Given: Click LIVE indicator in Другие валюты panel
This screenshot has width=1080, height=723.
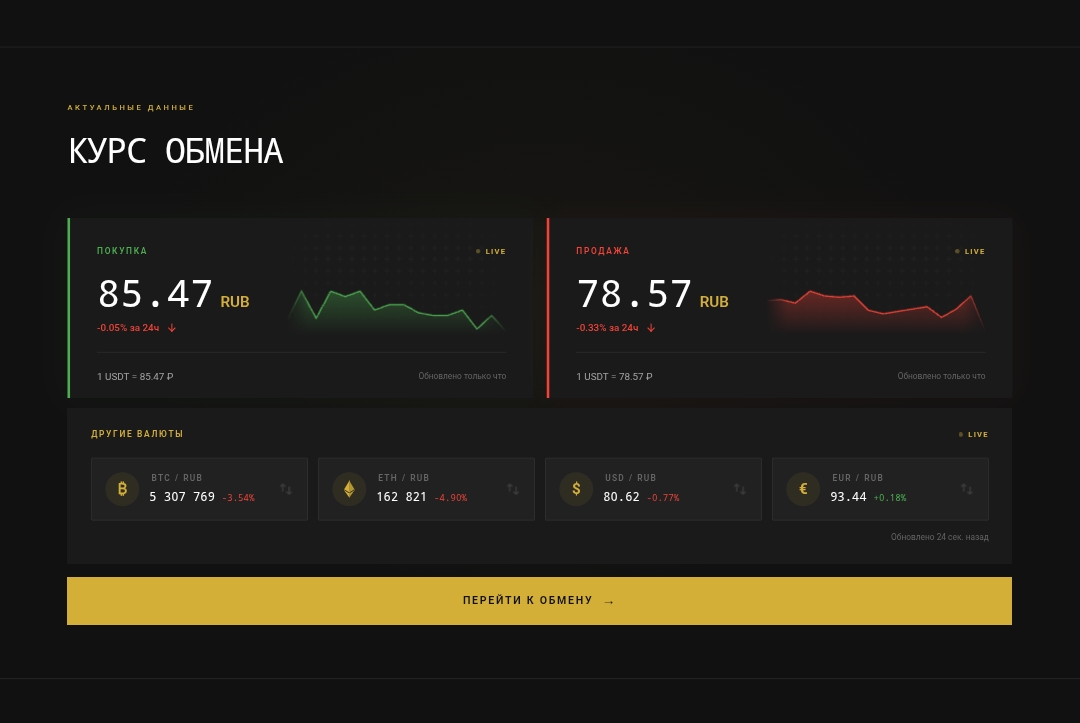Looking at the screenshot, I should pyautogui.click(x=973, y=434).
